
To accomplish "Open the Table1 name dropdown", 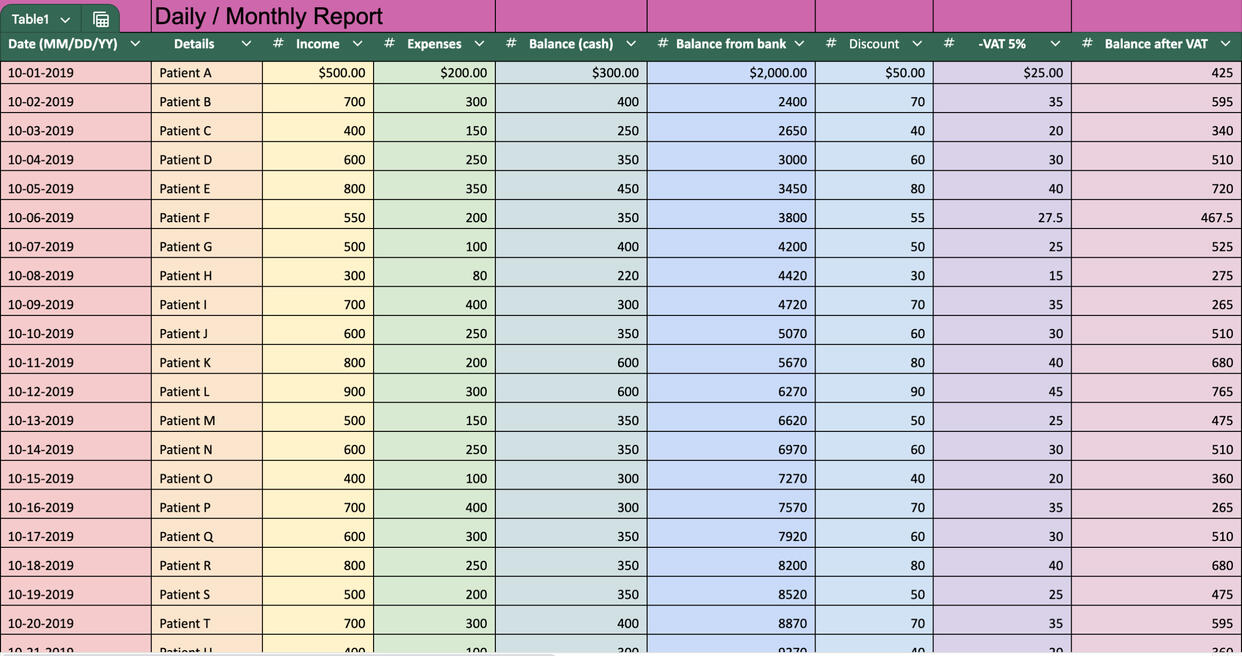I will pyautogui.click(x=65, y=20).
